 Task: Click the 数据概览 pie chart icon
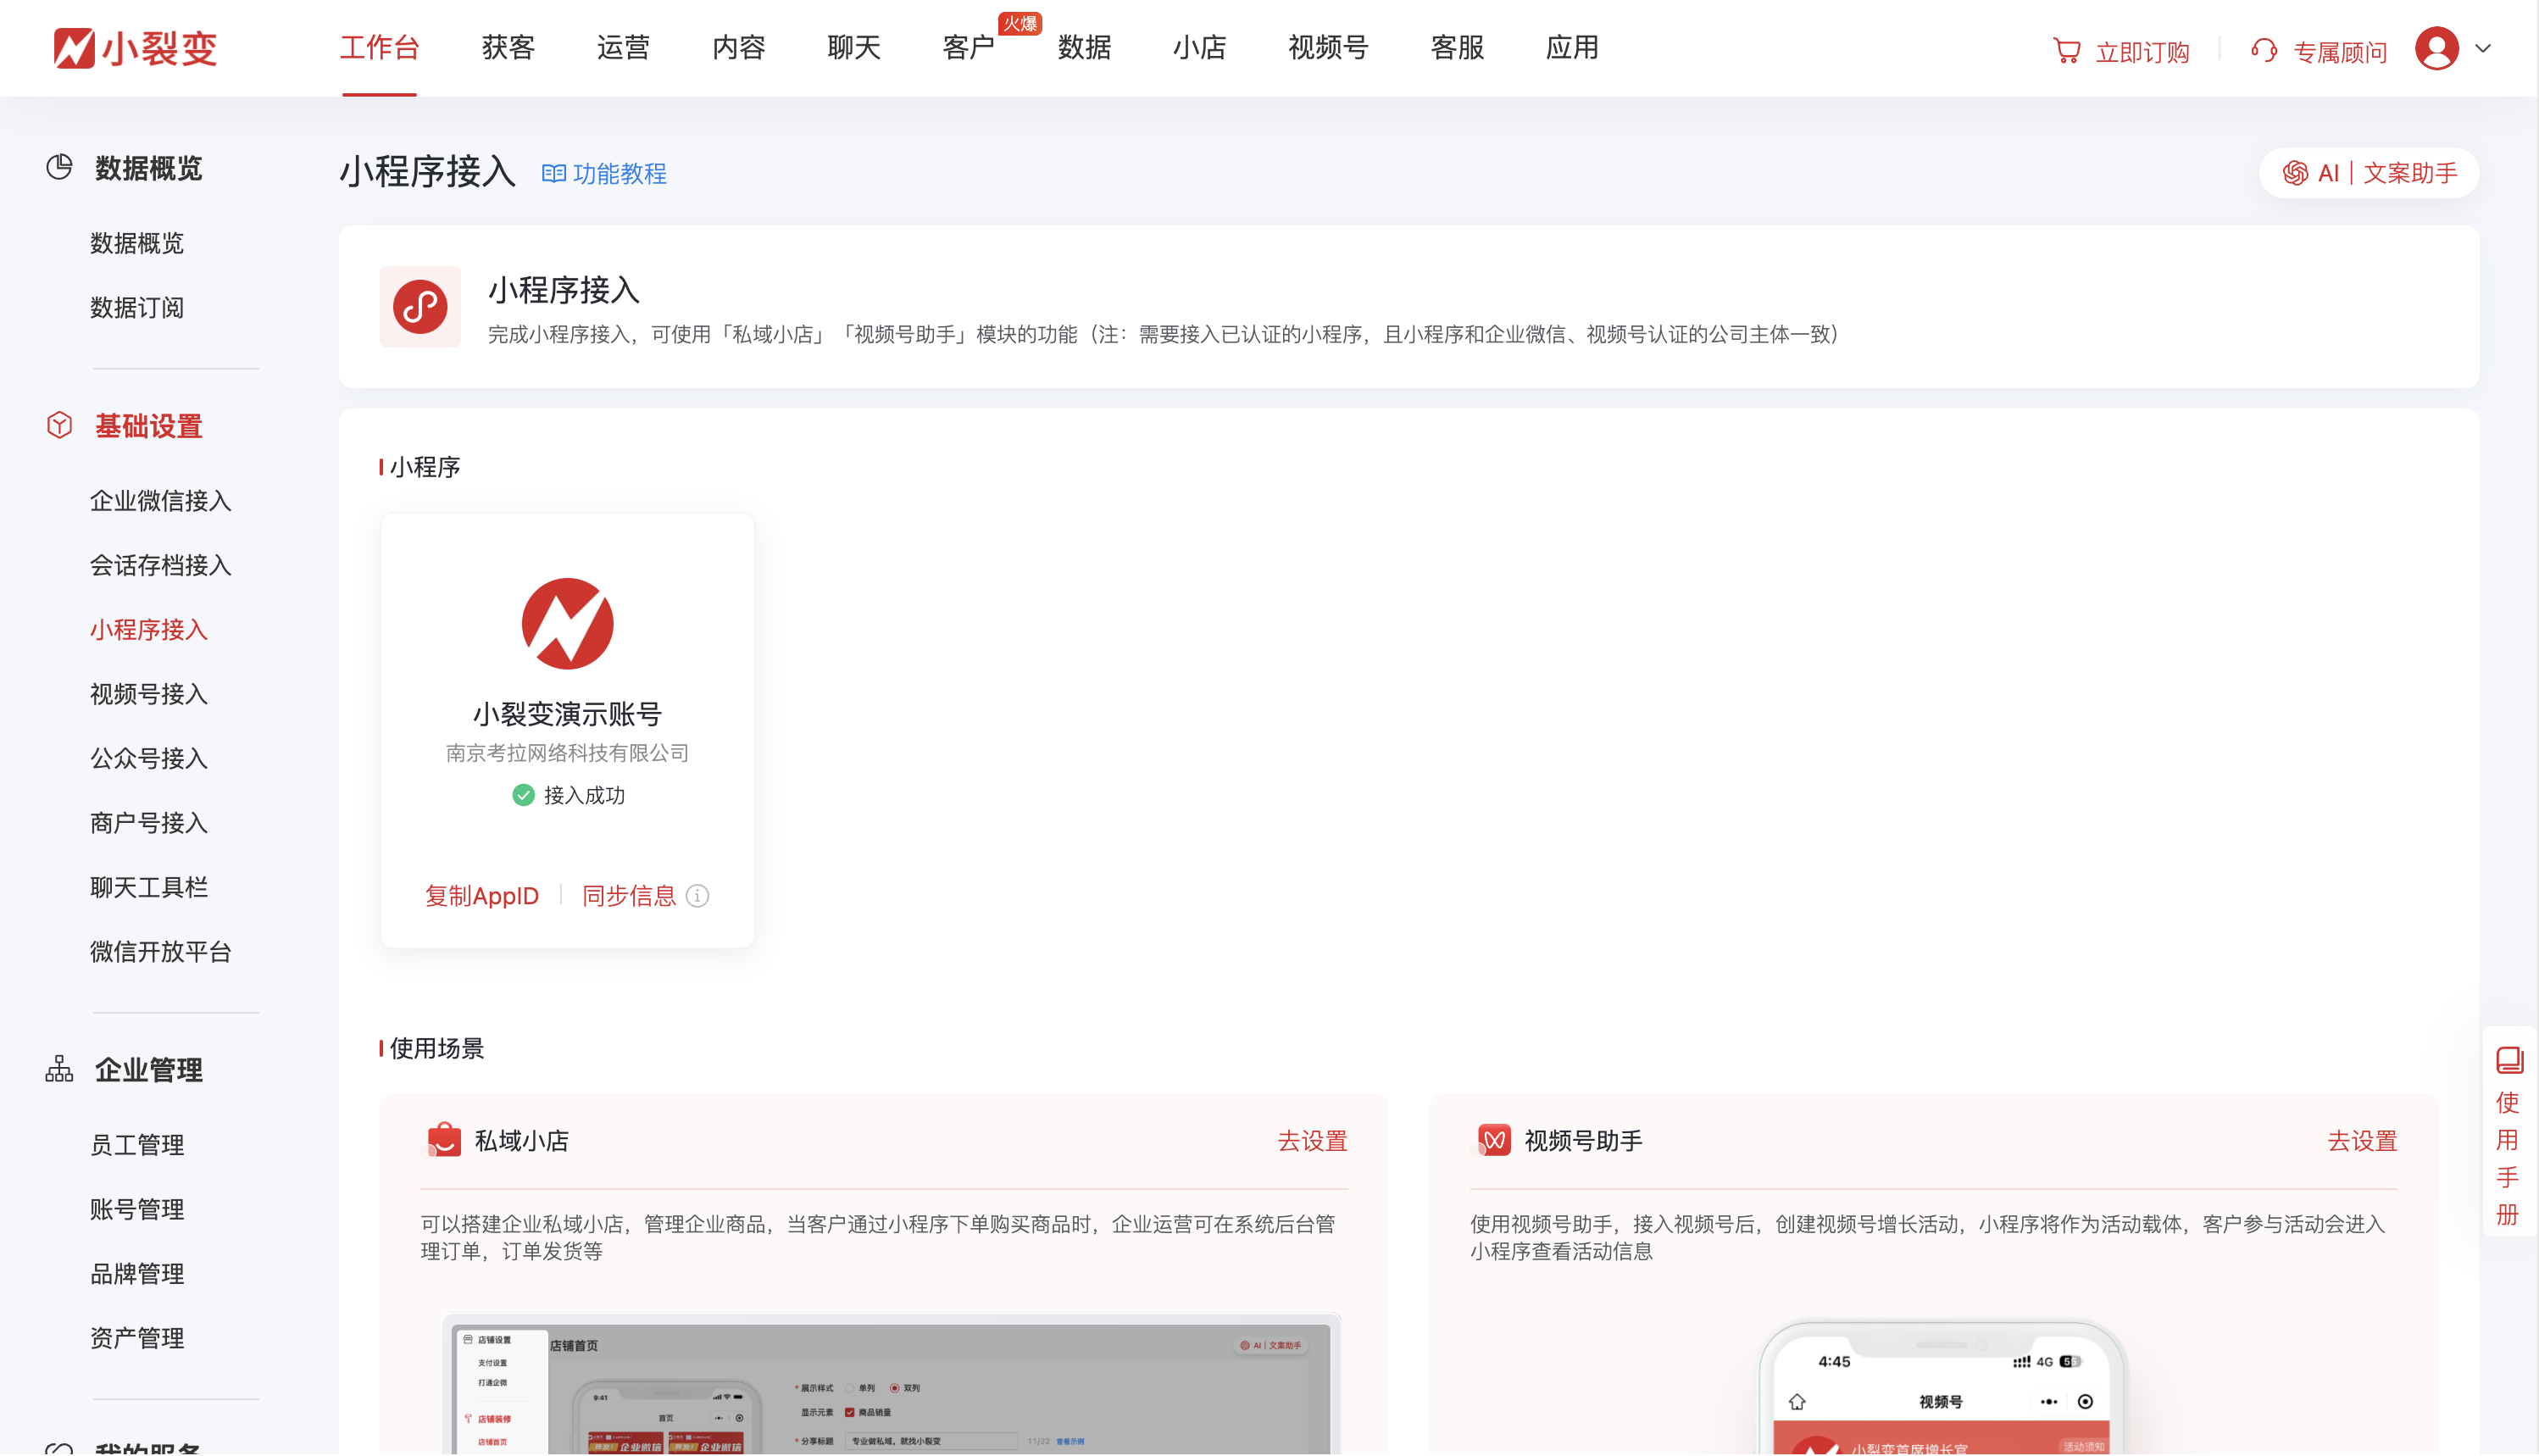pos(59,167)
